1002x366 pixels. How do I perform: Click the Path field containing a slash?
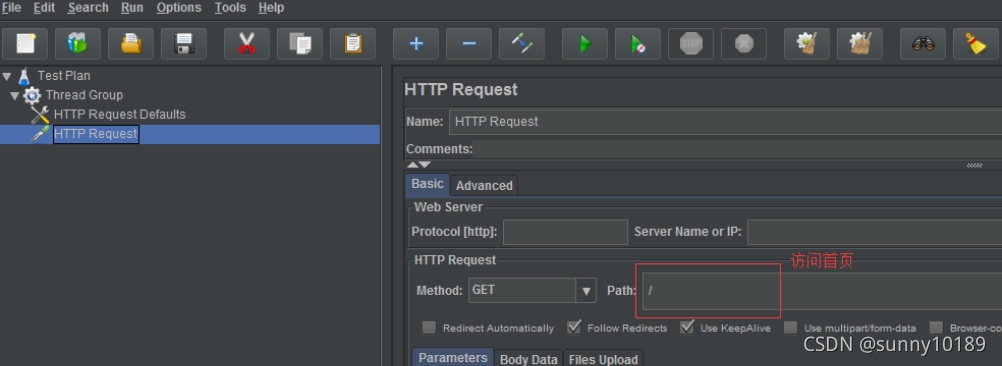click(x=822, y=291)
